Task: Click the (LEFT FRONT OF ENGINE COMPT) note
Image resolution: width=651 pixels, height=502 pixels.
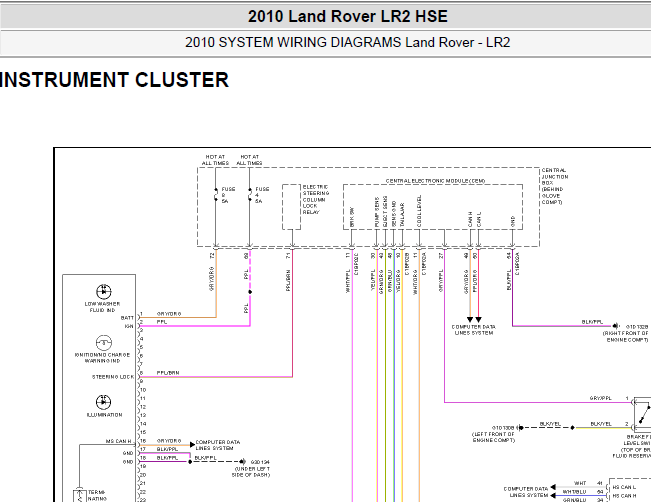Action: click(493, 437)
